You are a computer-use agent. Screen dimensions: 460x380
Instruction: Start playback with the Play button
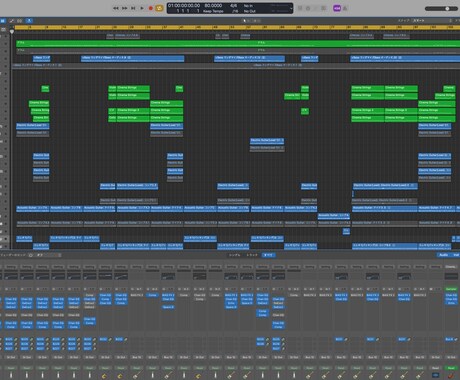coord(142,8)
